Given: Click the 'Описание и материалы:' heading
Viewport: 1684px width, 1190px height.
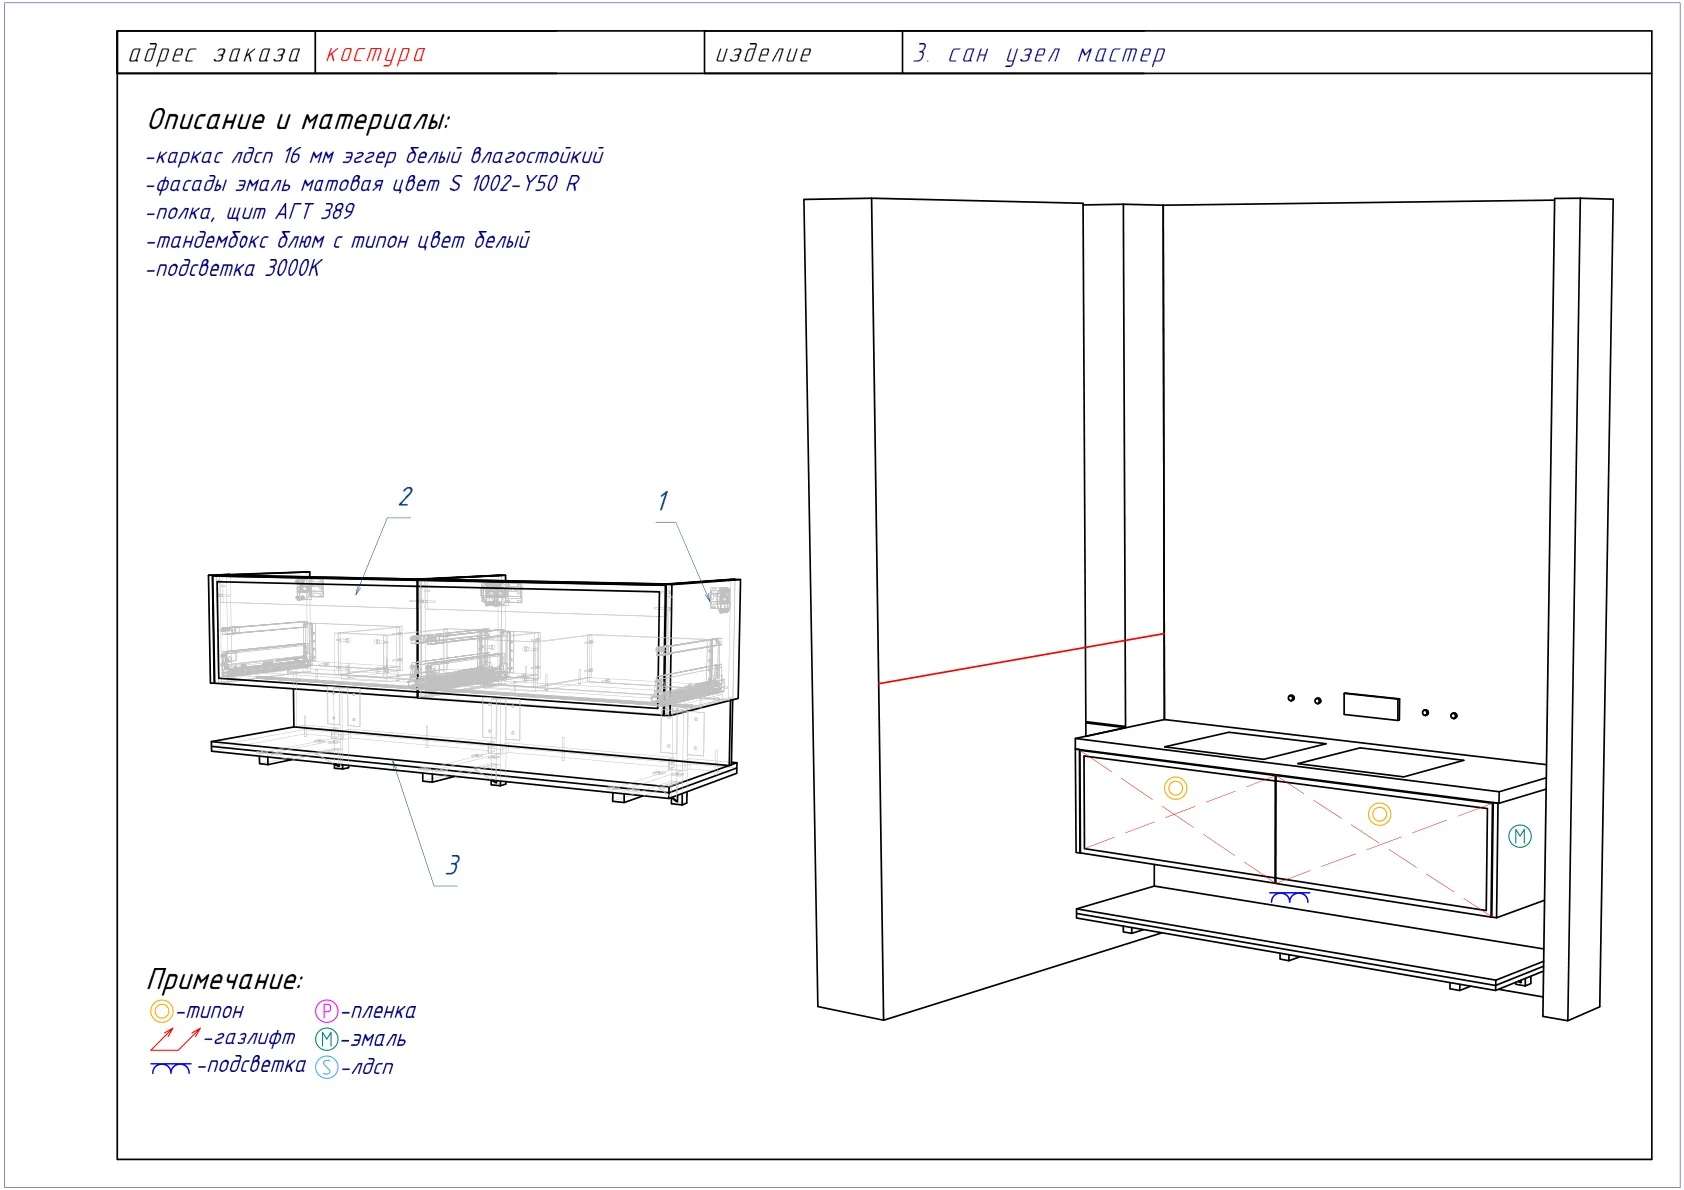Looking at the screenshot, I should pos(298,120).
